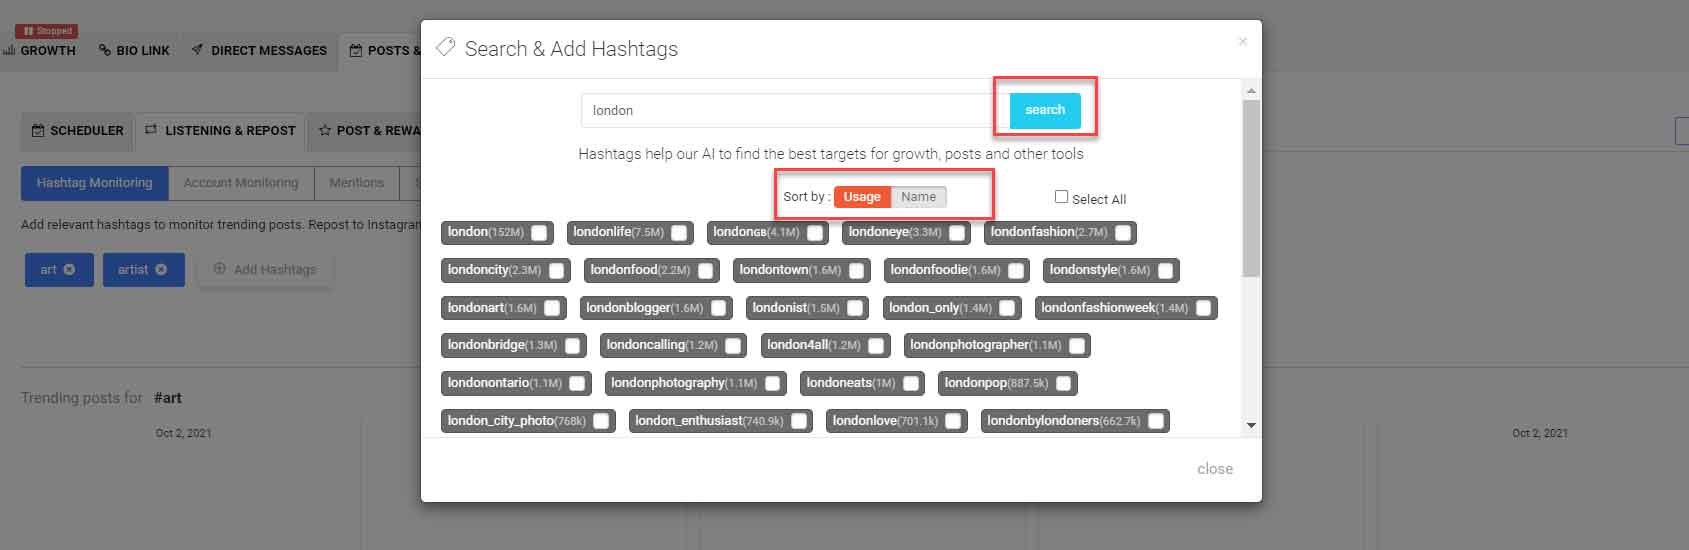Screen dimensions: 1689x550
Task: Check the londonstyle(1.6M) hashtag box
Action: 1165,271
